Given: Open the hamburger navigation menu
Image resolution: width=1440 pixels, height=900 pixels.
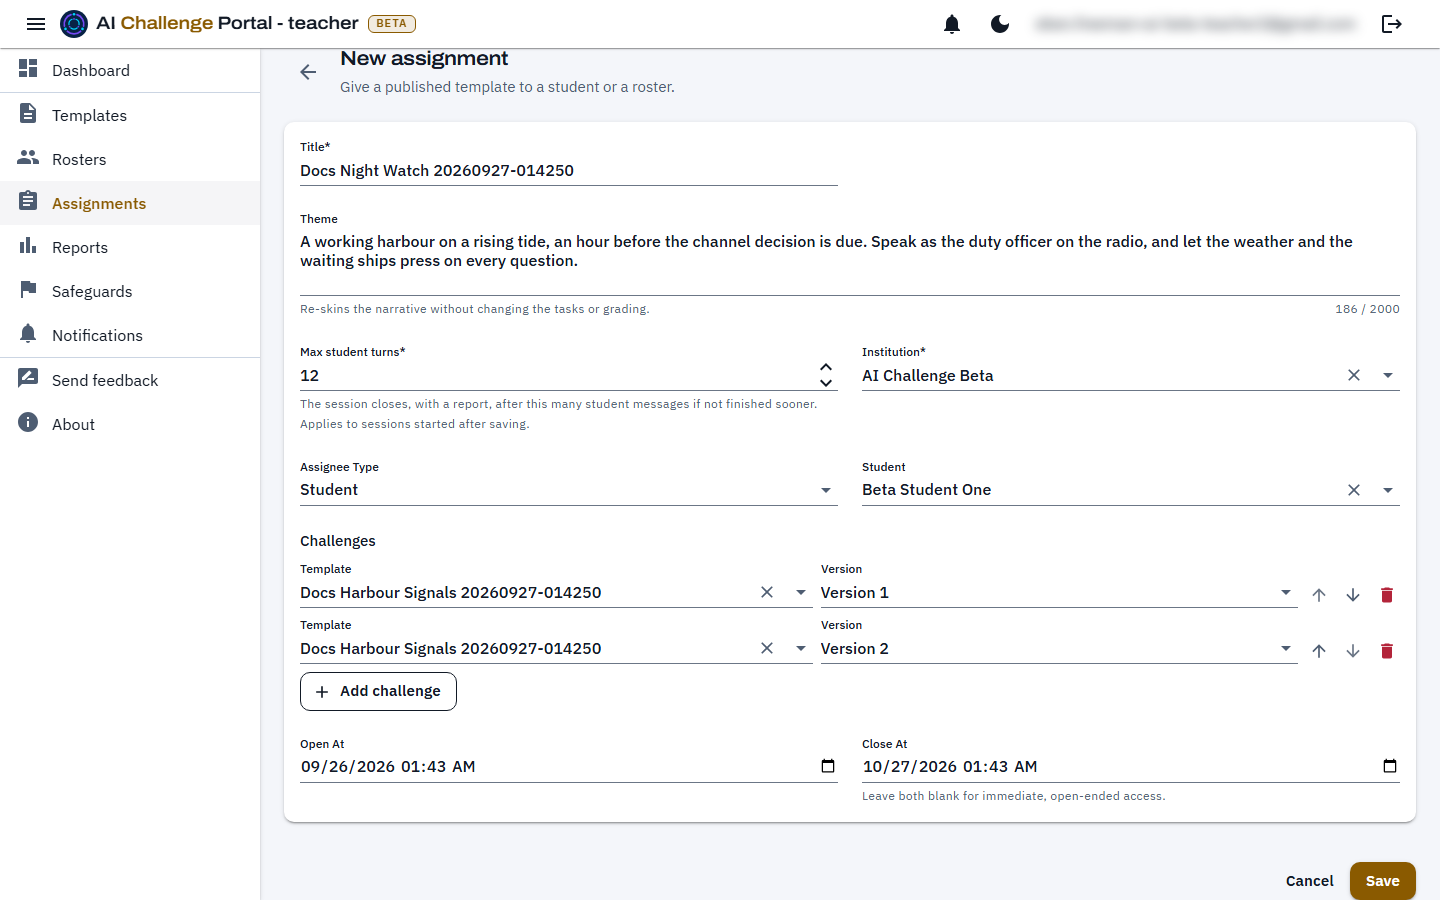Looking at the screenshot, I should 36,24.
